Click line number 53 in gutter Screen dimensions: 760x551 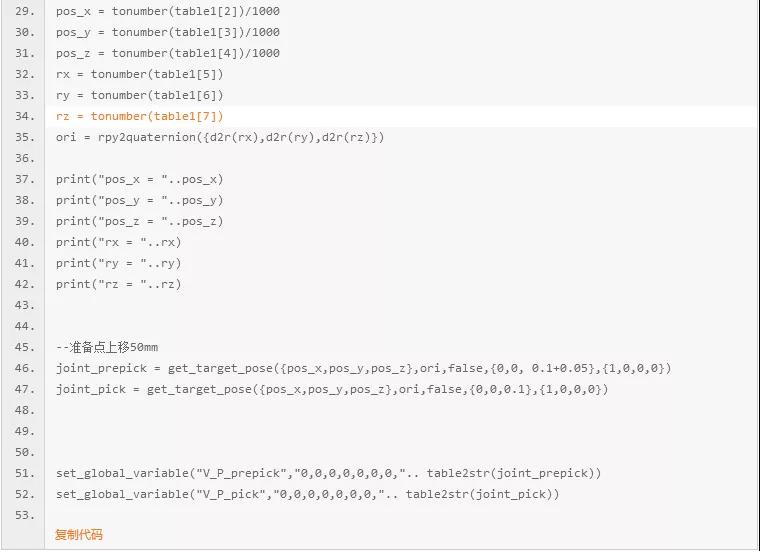pos(25,515)
